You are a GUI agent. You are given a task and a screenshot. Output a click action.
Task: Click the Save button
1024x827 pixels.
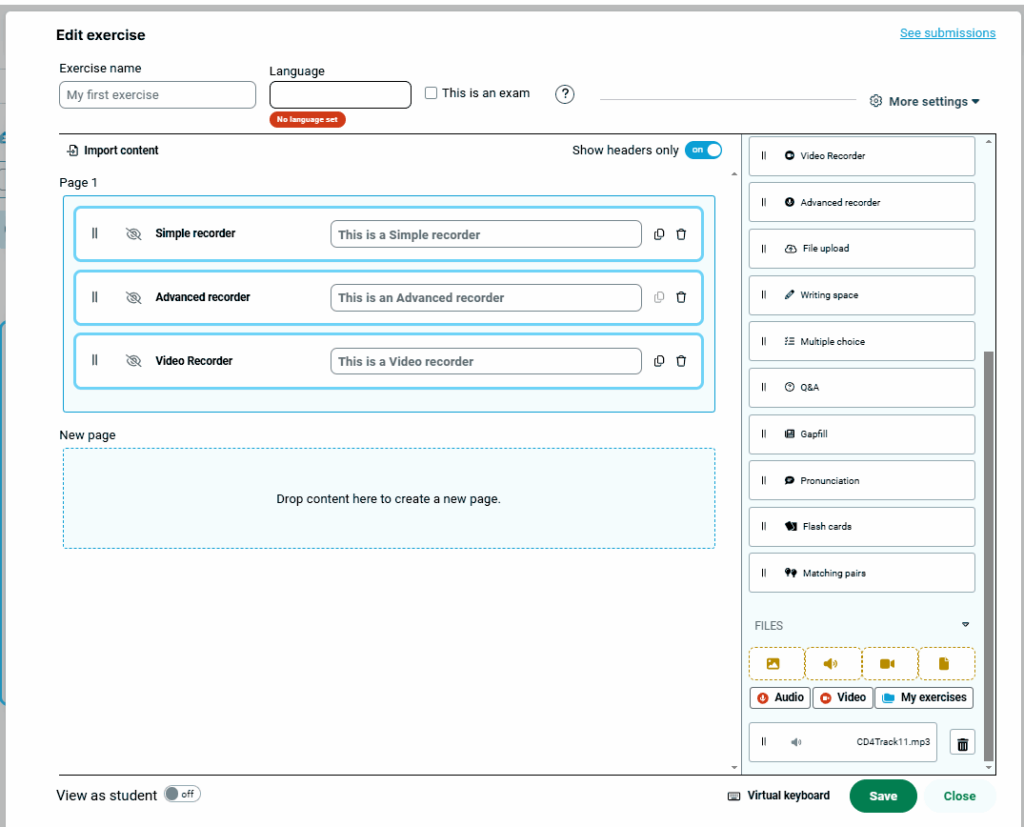[883, 796]
